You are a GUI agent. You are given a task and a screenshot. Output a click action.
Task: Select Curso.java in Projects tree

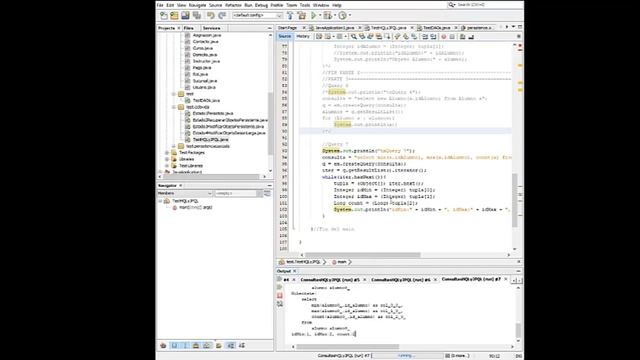(202, 48)
